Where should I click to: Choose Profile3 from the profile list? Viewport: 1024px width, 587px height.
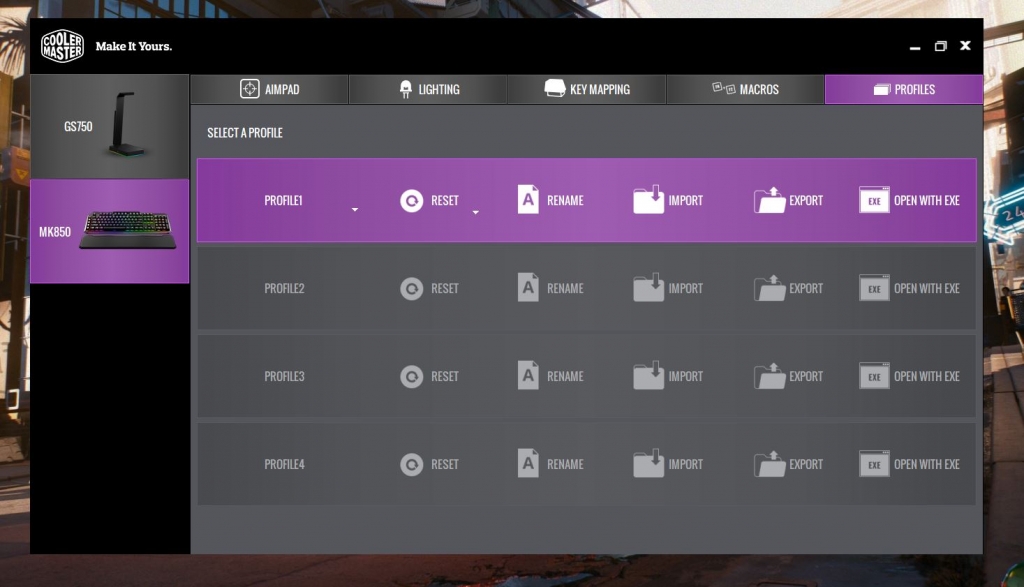point(284,376)
